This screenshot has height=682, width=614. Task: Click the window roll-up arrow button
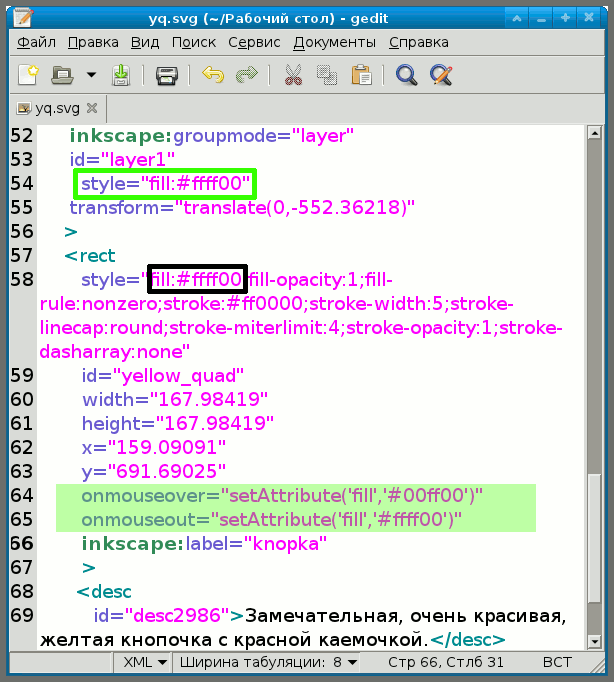point(517,18)
